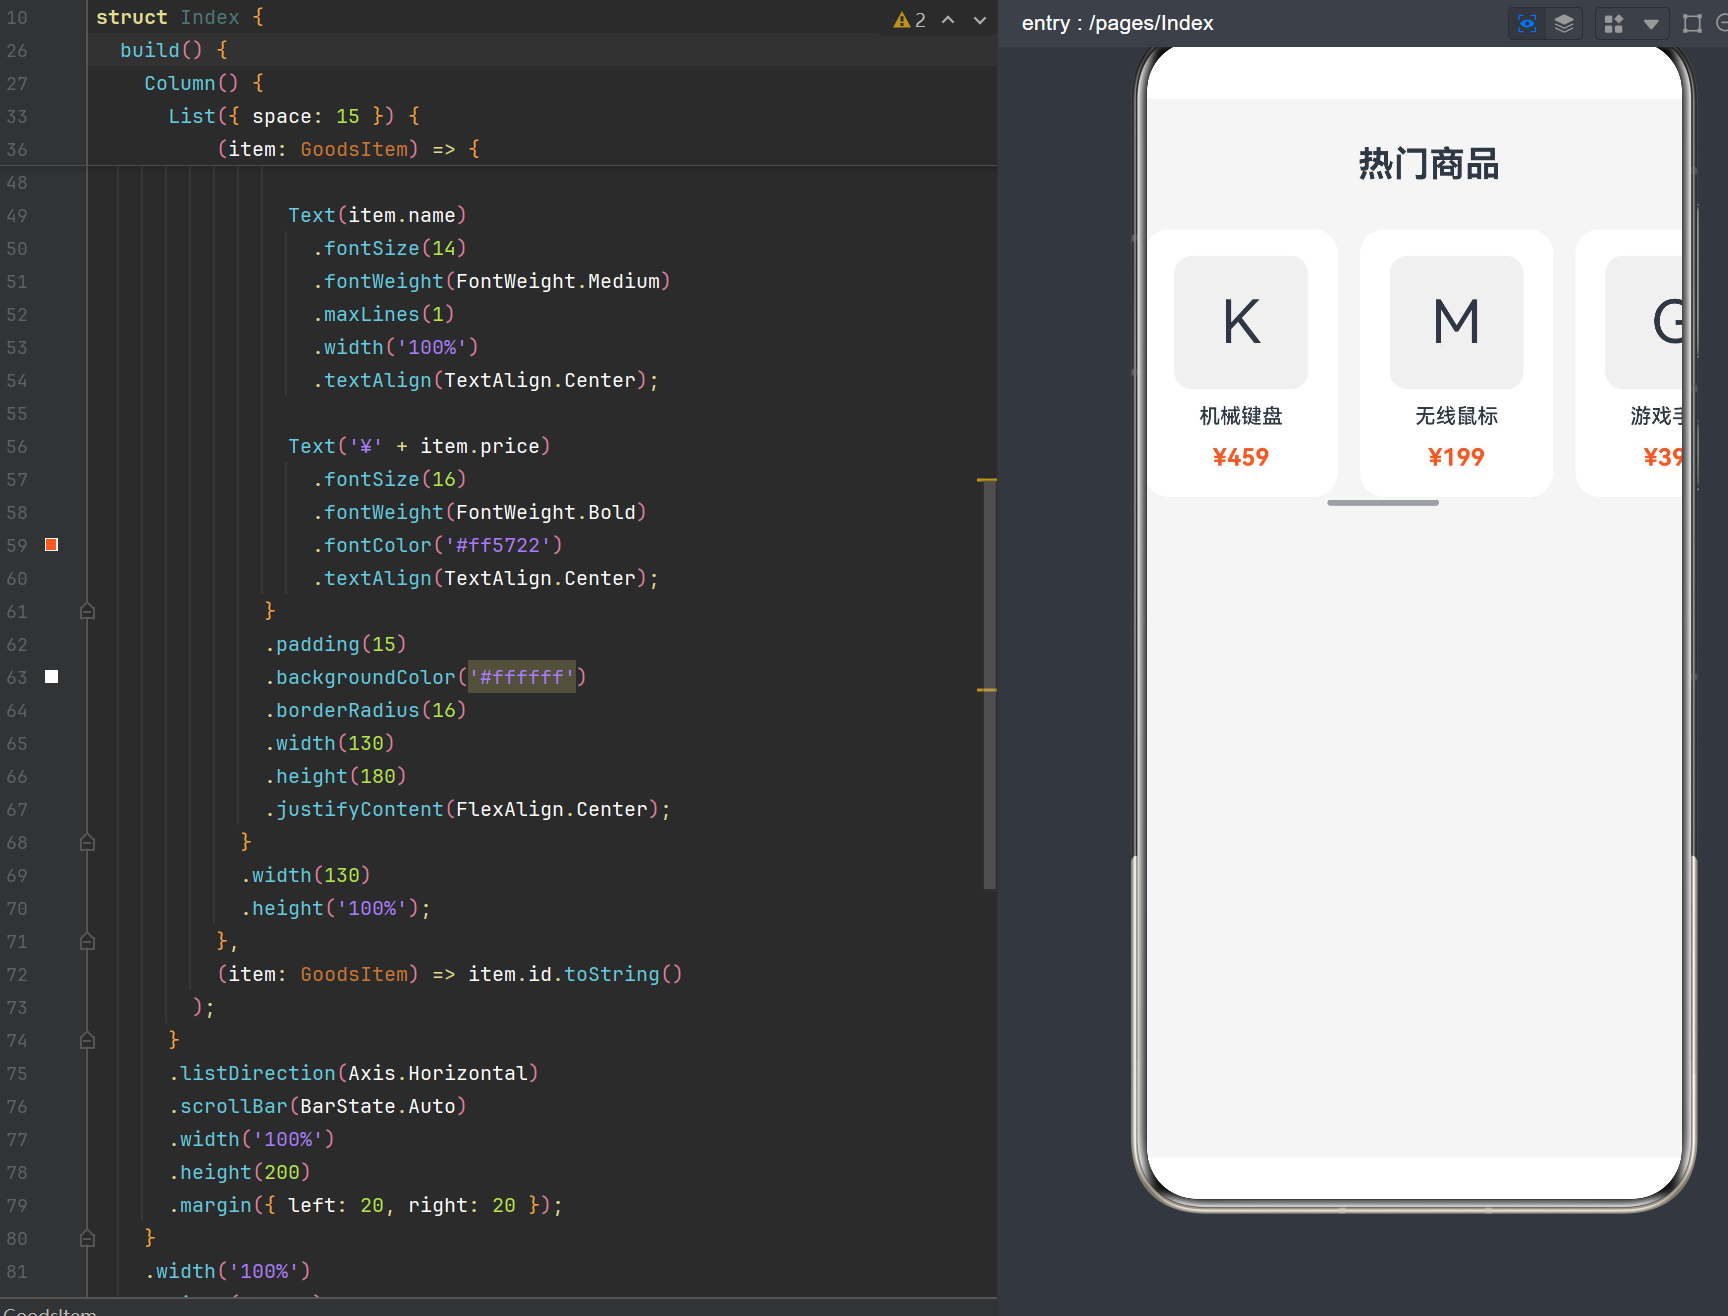The image size is (1728, 1316).
Task: Open the warnings indicator showing 2
Action: coord(909,20)
